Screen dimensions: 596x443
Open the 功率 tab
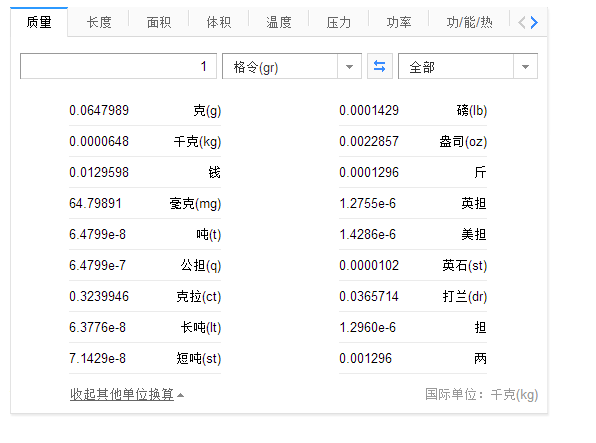(x=399, y=22)
